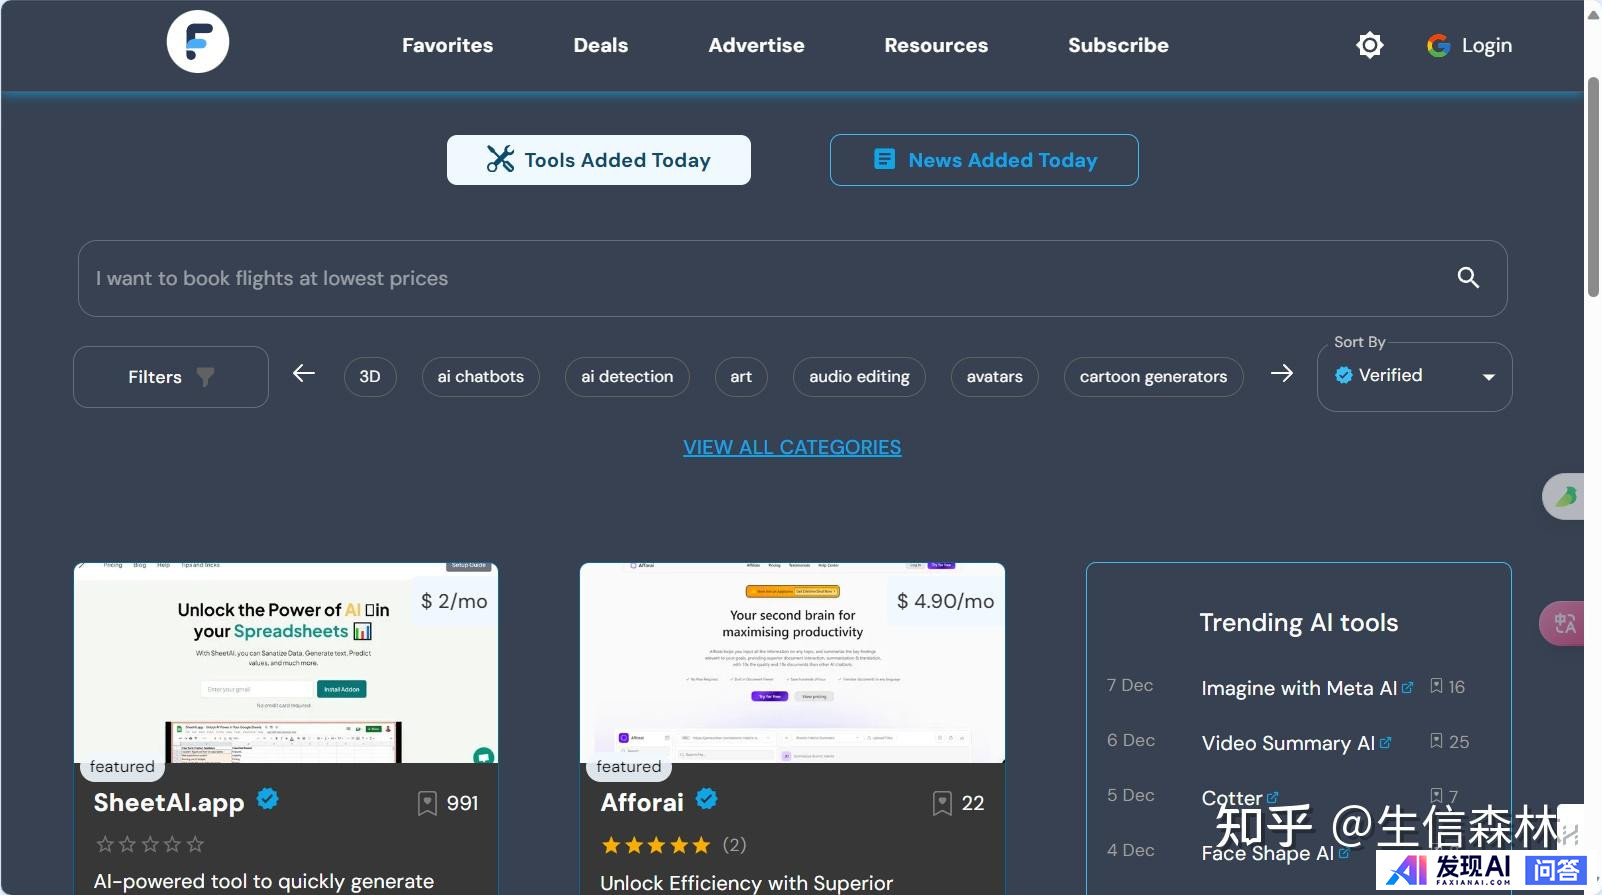Click Afforai's five-star rating
Viewport: 1602px width, 895px height.
[656, 845]
